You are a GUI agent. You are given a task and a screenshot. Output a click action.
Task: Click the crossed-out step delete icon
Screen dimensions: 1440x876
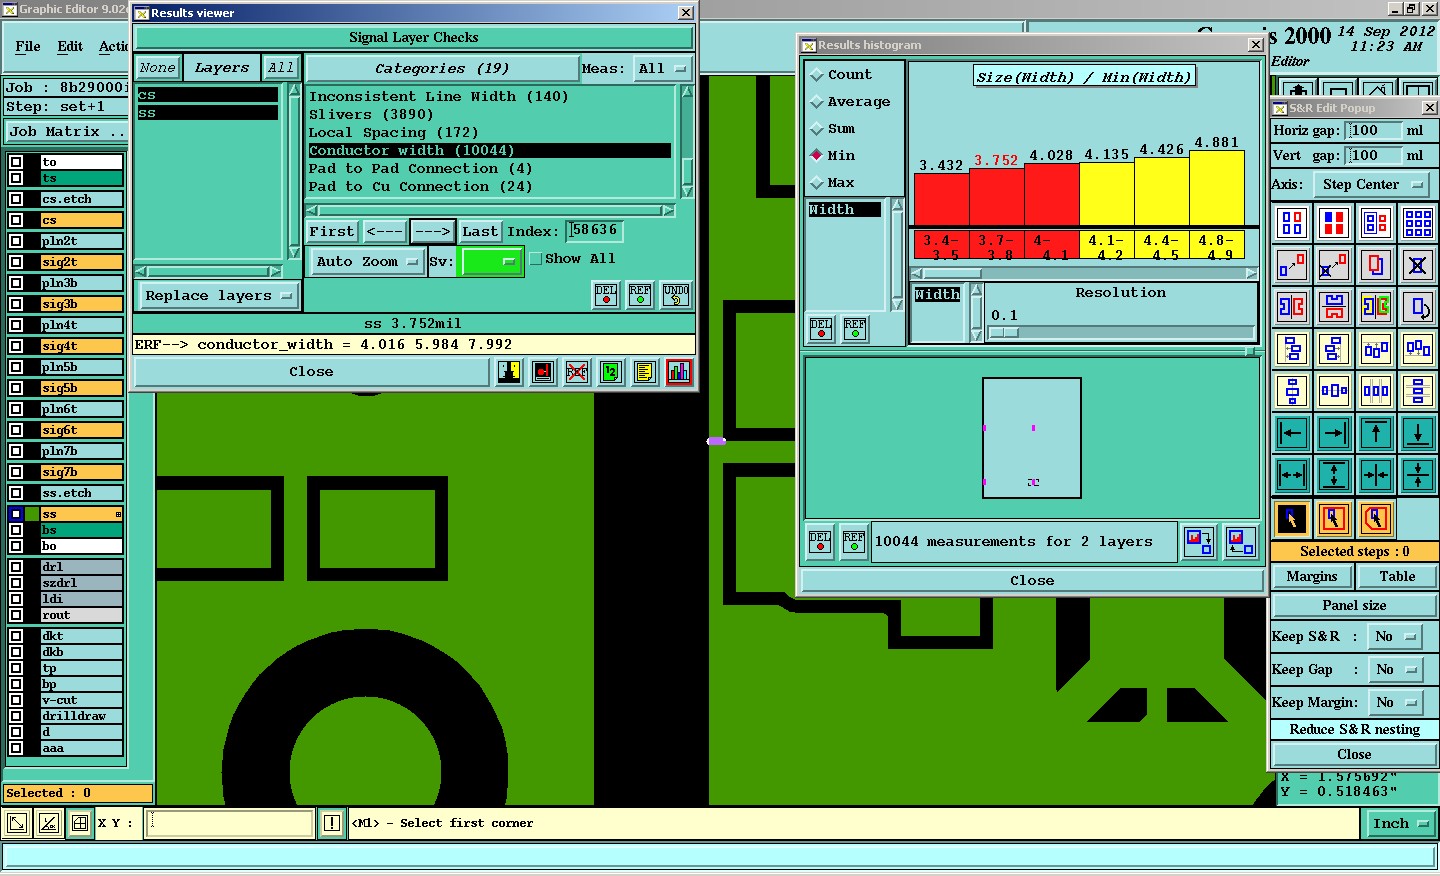1418,265
